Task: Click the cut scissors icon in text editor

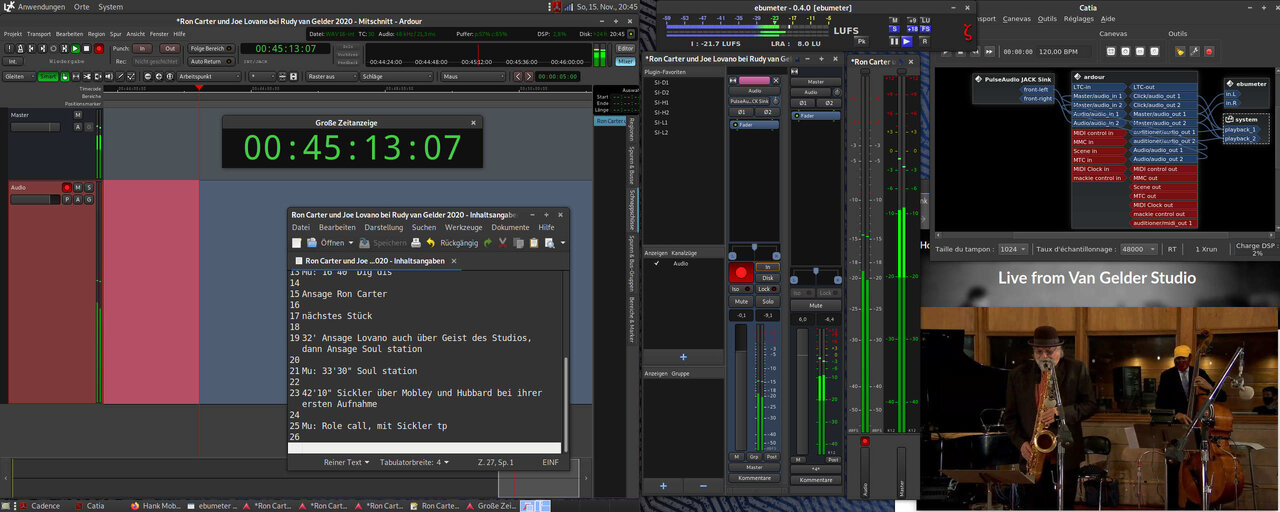Action: click(x=503, y=243)
